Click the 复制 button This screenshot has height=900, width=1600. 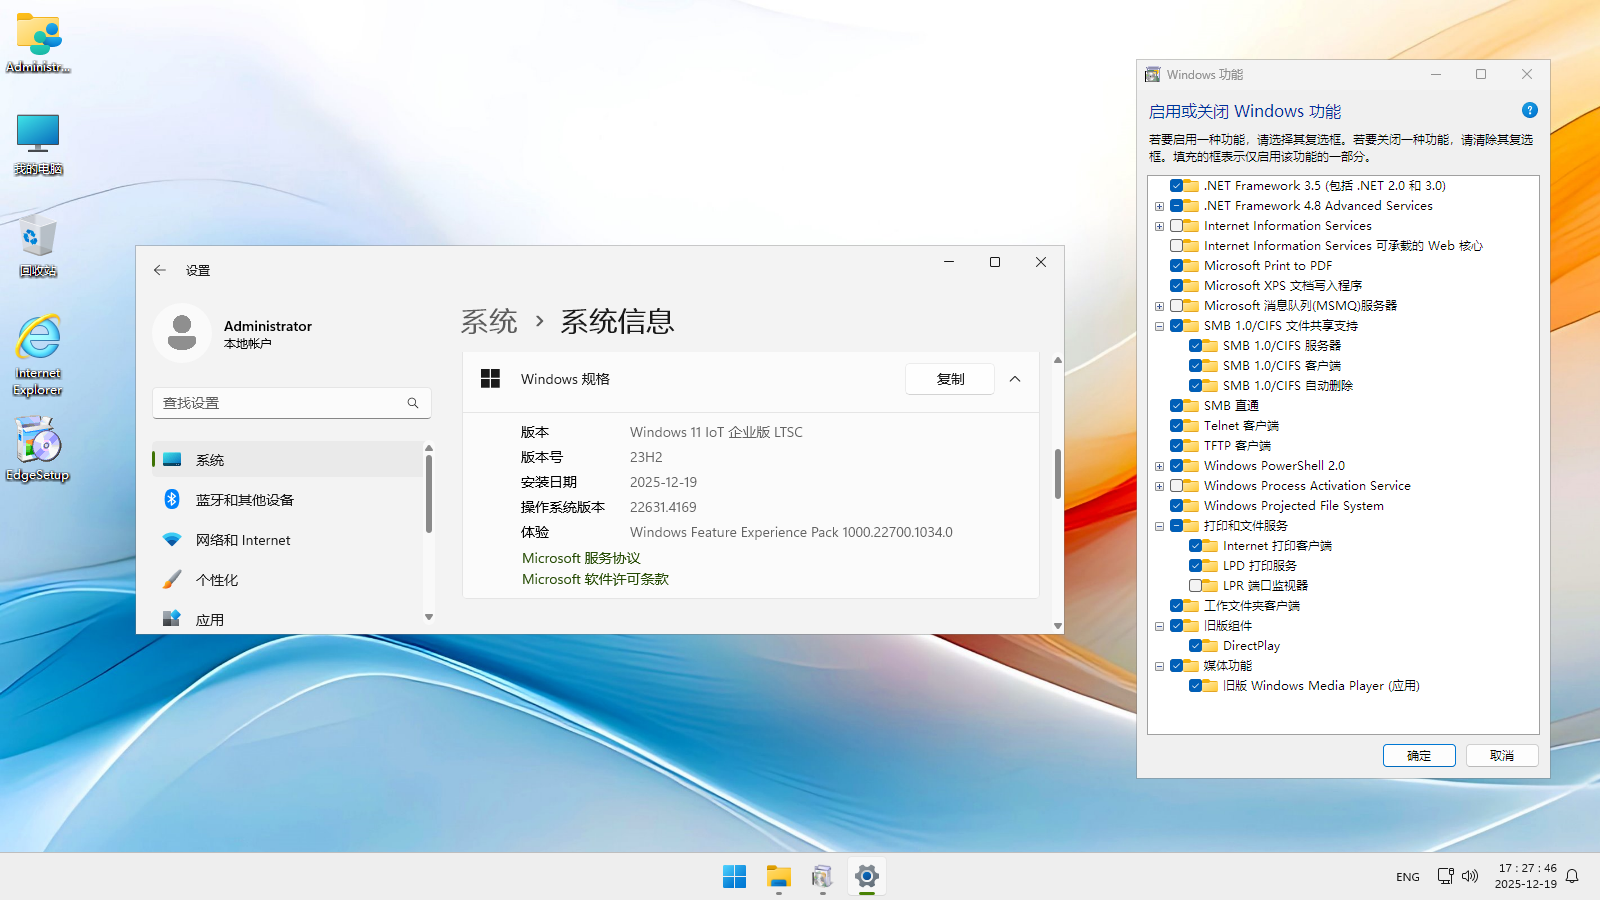coord(950,379)
